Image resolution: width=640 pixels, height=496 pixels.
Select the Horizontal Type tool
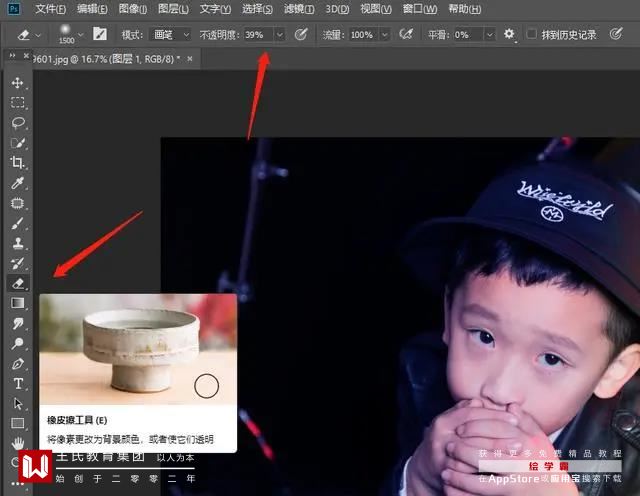(17, 383)
